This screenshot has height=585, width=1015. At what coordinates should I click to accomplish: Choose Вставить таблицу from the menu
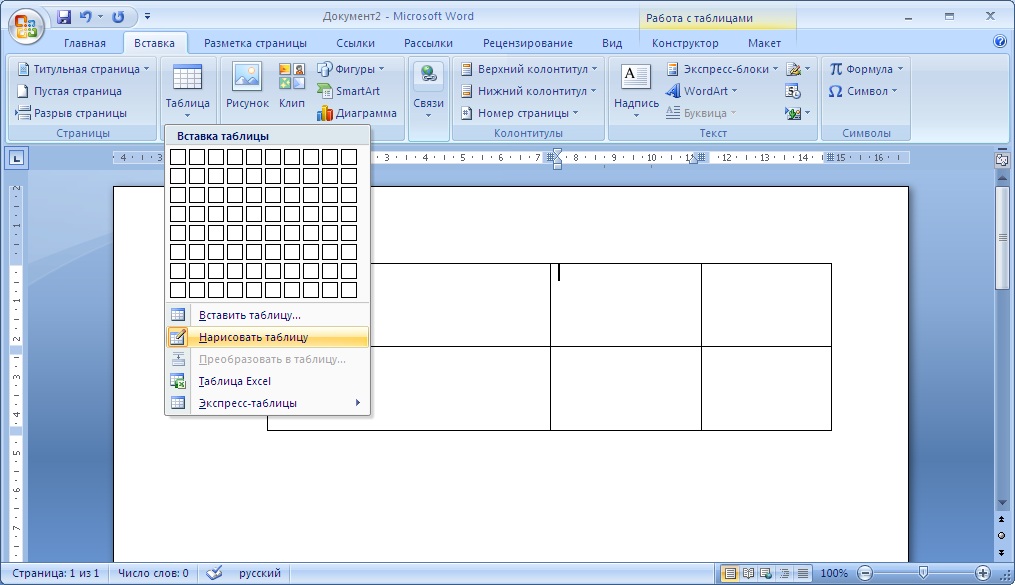[x=267, y=315]
